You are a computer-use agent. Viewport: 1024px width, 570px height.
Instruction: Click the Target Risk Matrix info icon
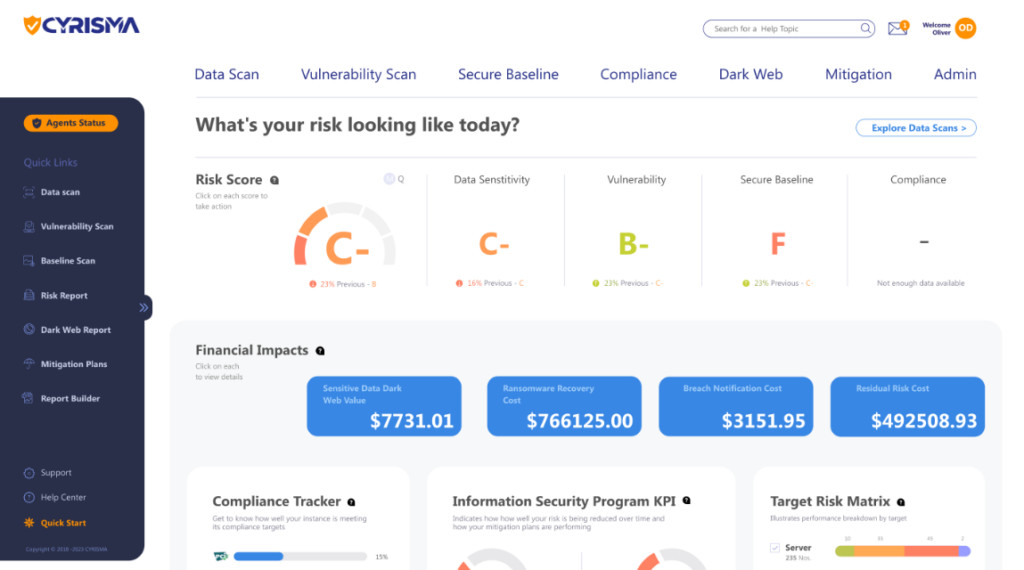pos(901,502)
